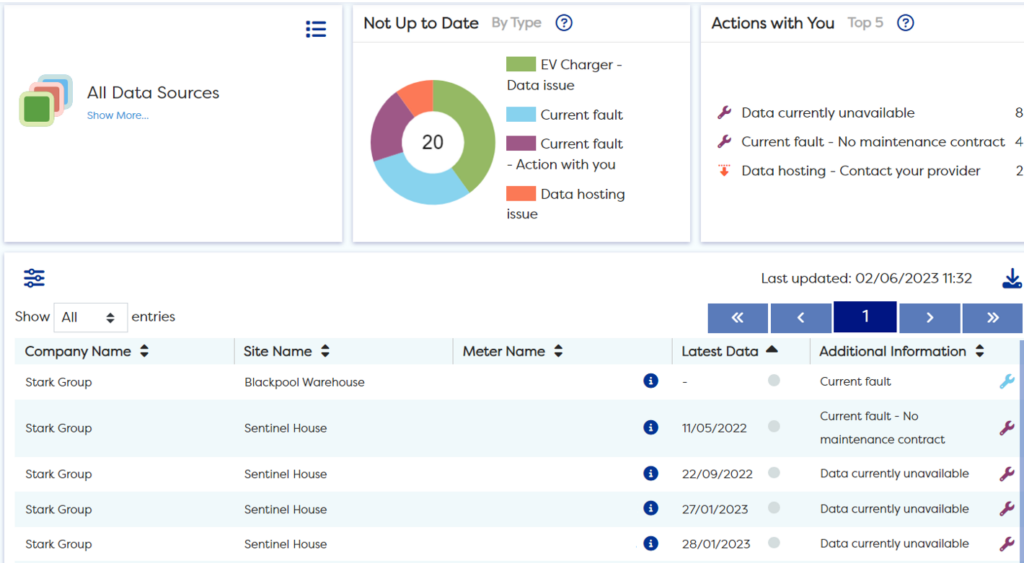This screenshot has width=1024, height=563.
Task: Click wrench icon beside Current fault - No maintenance contract action
Action: pos(724,141)
